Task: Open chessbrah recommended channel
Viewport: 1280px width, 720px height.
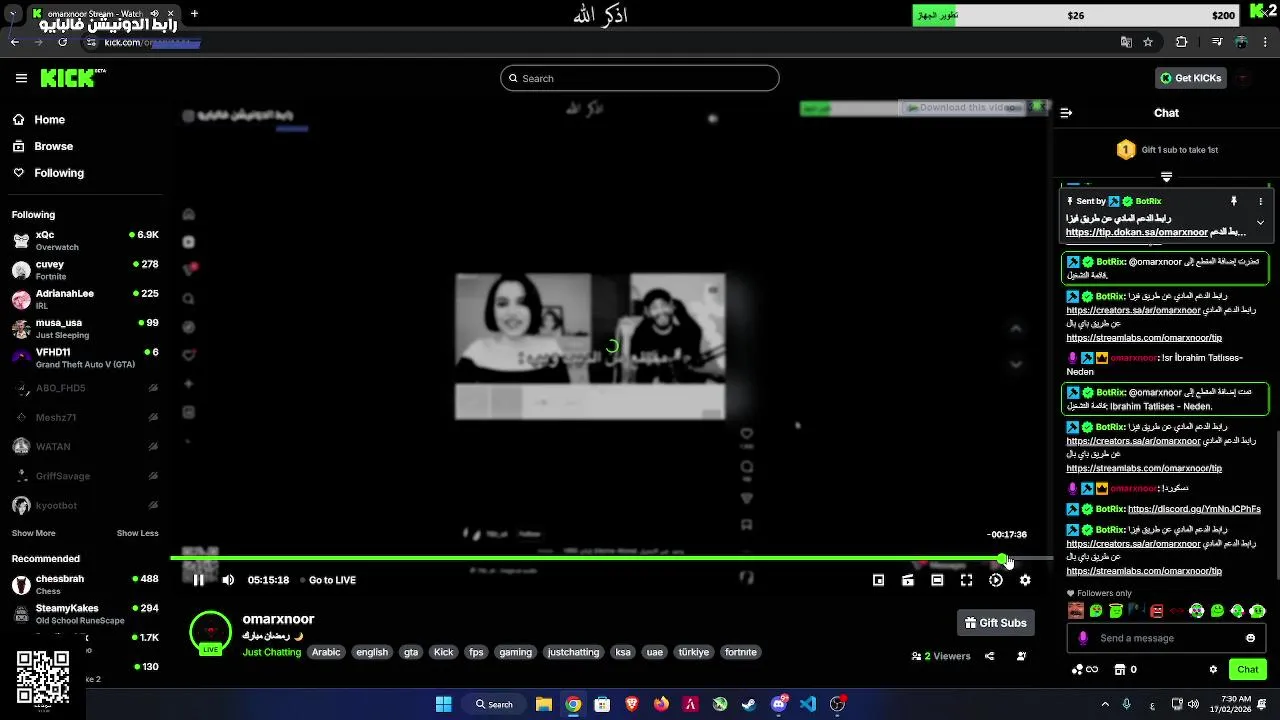Action: (85, 584)
